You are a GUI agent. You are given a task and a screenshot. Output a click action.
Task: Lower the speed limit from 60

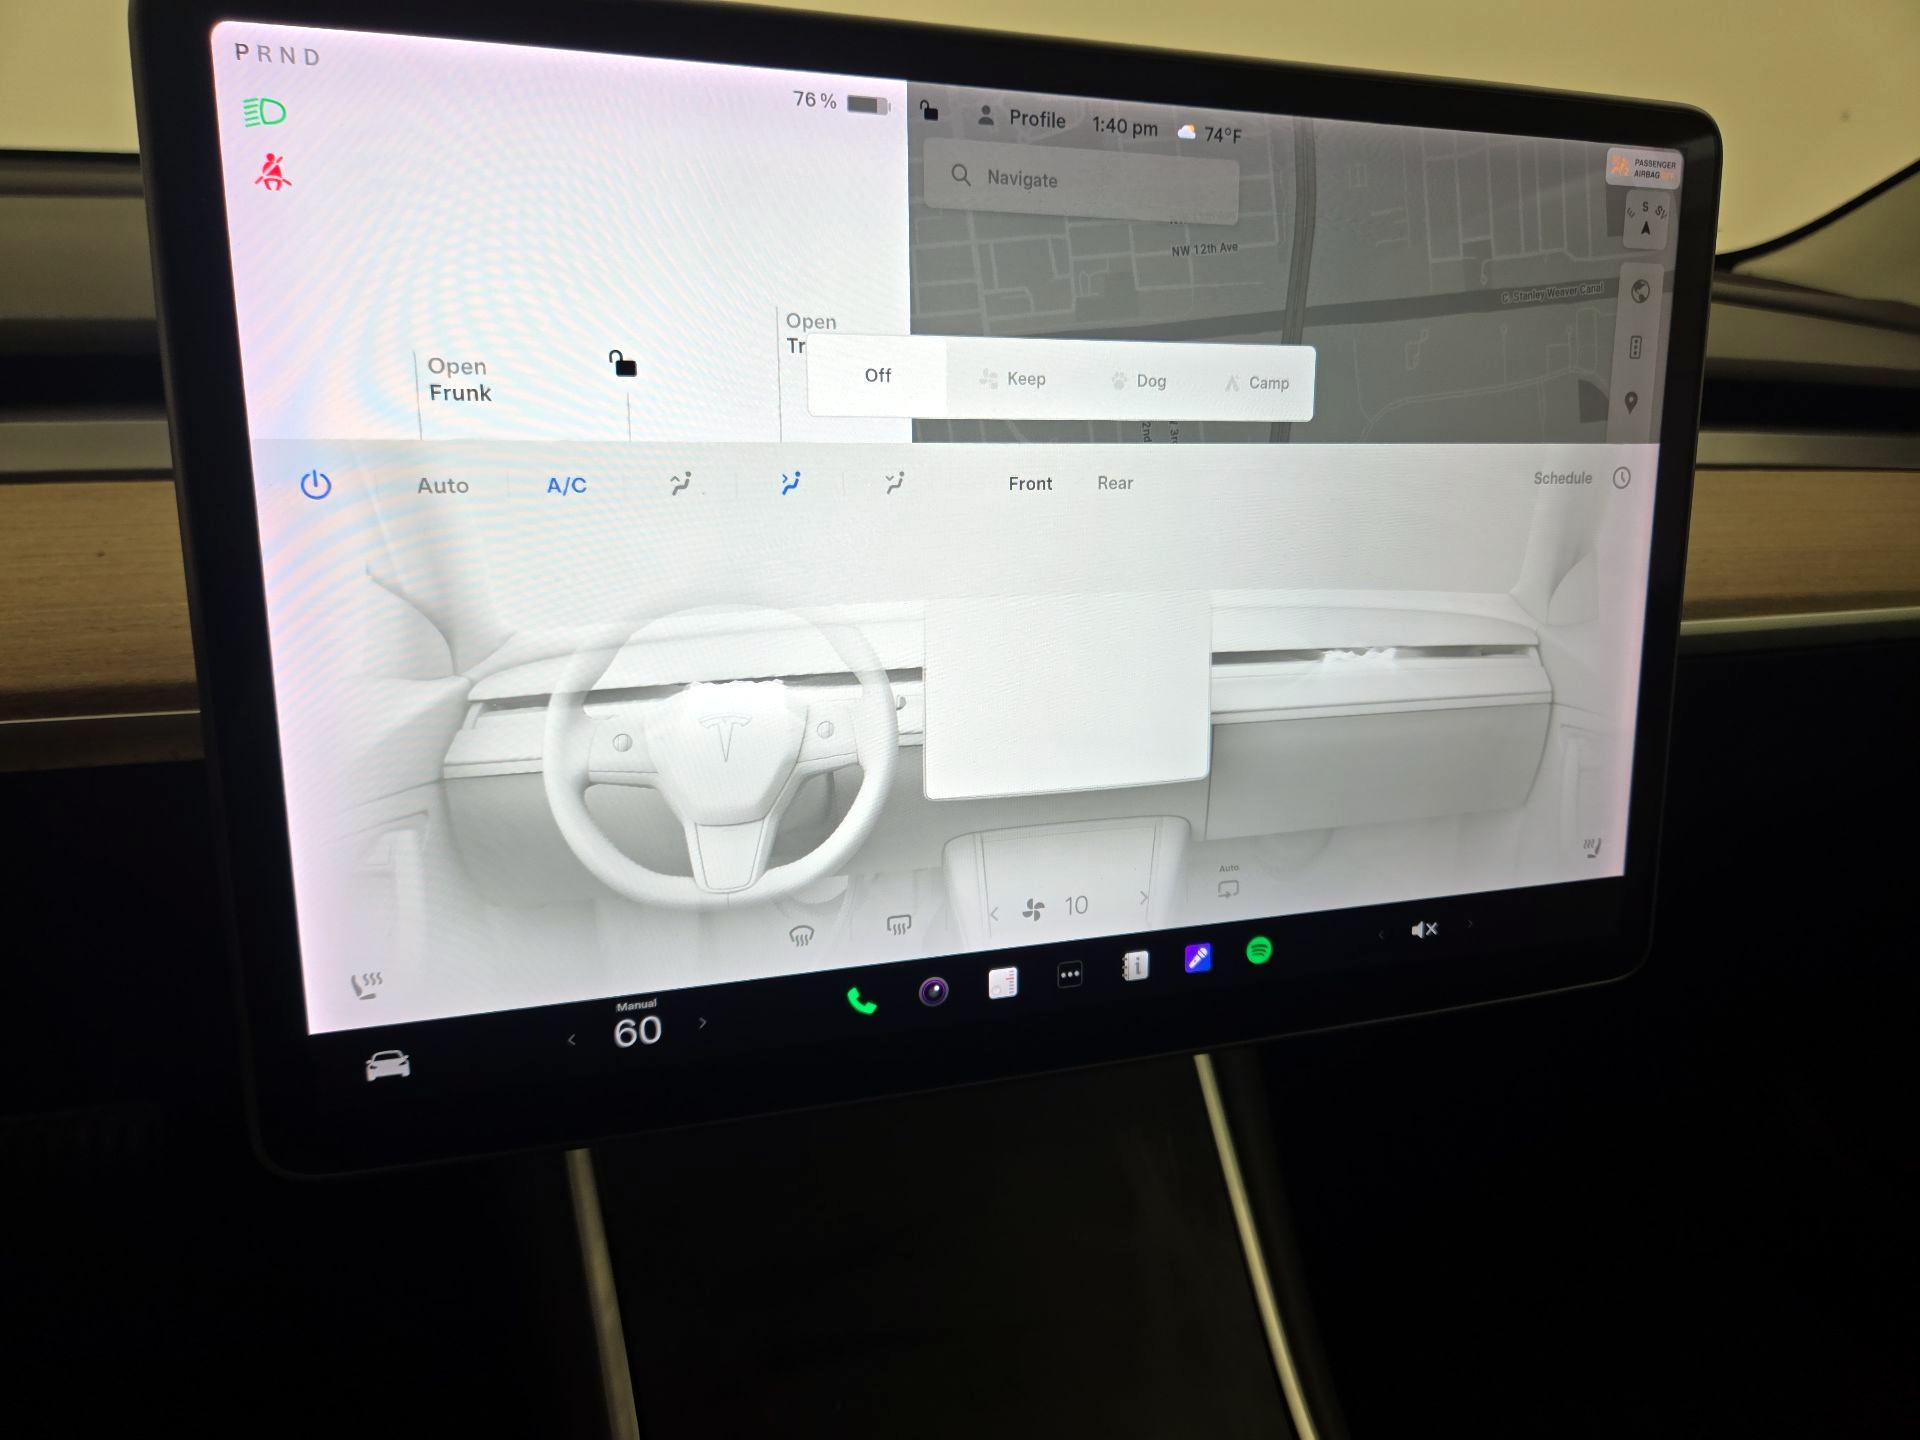[572, 1041]
